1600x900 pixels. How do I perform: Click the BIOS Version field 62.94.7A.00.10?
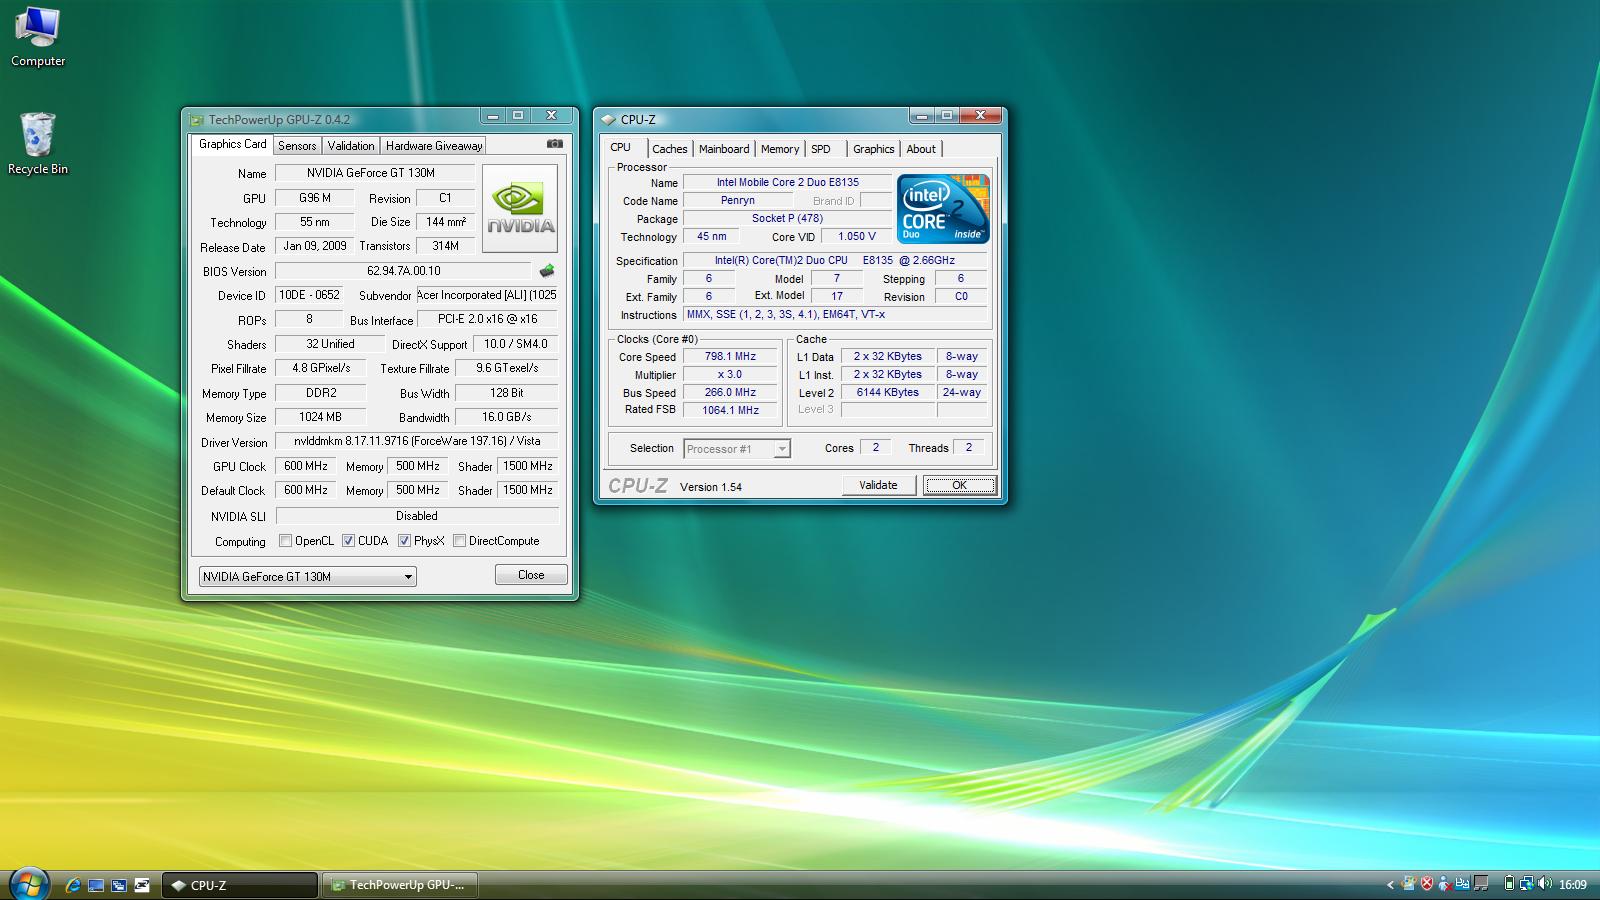(403, 271)
